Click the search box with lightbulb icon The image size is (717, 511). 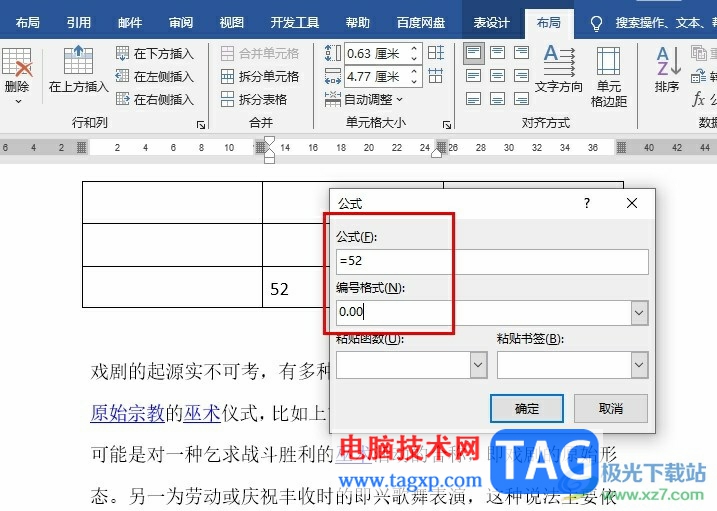point(652,23)
